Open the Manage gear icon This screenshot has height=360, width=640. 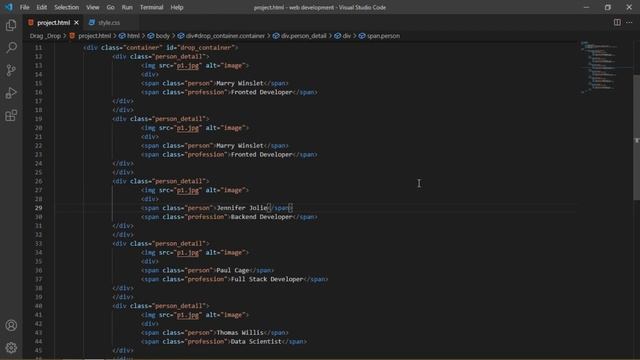[x=11, y=347]
